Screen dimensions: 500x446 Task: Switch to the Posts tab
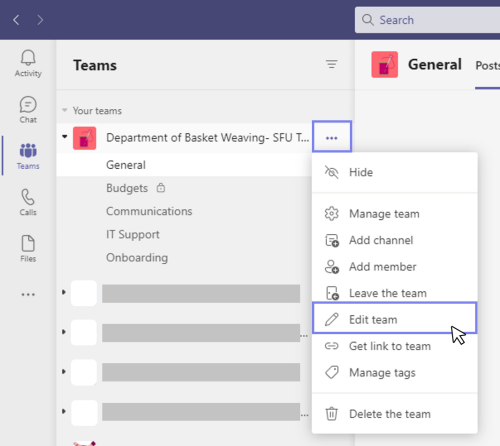click(488, 66)
